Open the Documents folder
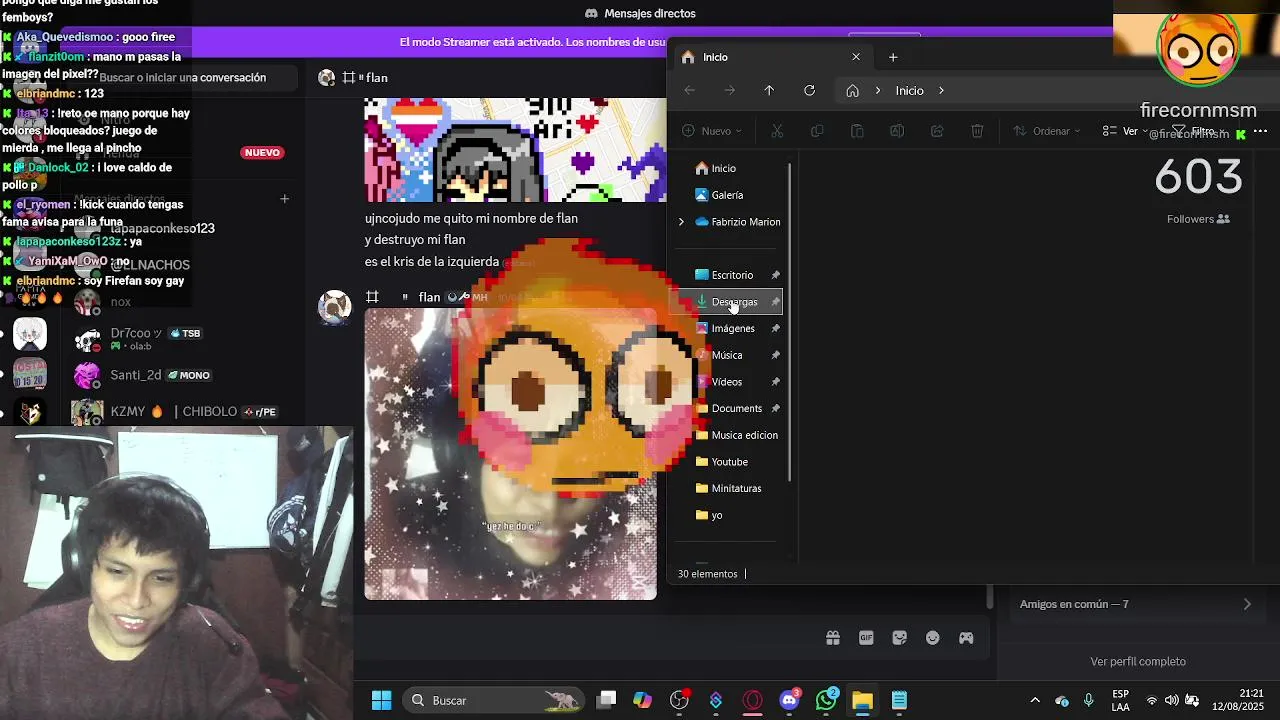The height and width of the screenshot is (720, 1280). click(737, 408)
